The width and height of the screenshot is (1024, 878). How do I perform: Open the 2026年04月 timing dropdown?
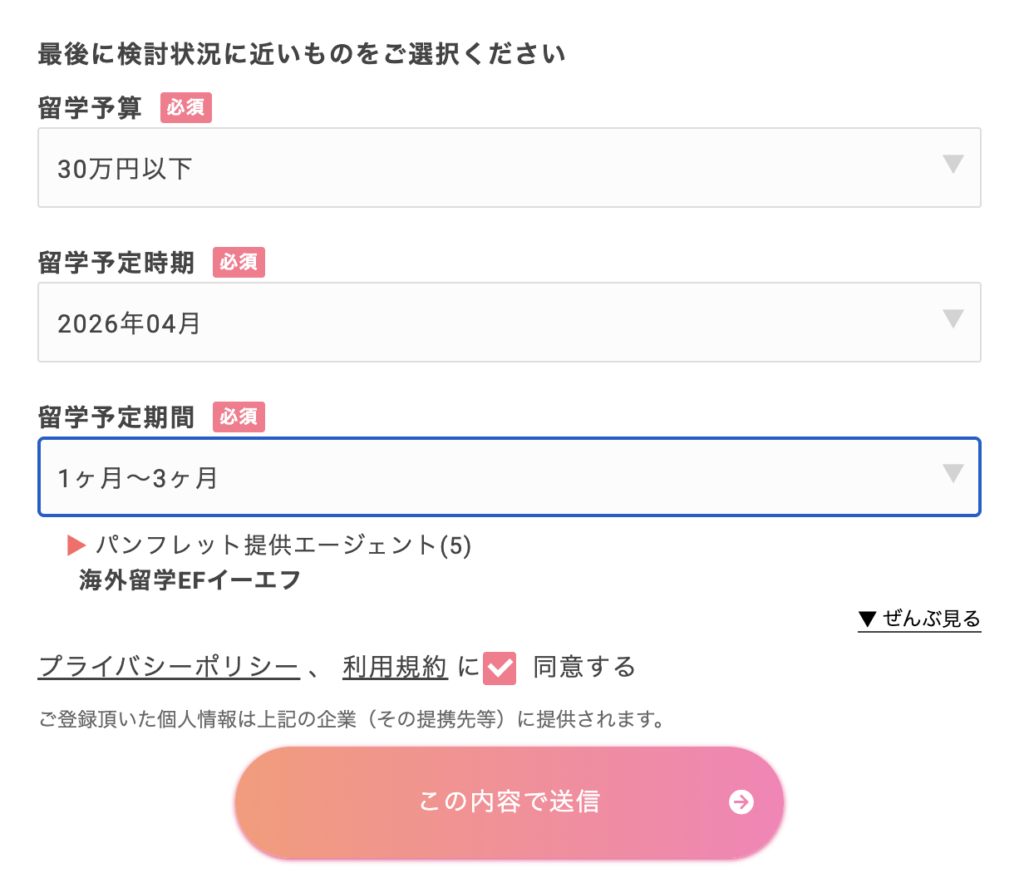pyautogui.click(x=509, y=322)
